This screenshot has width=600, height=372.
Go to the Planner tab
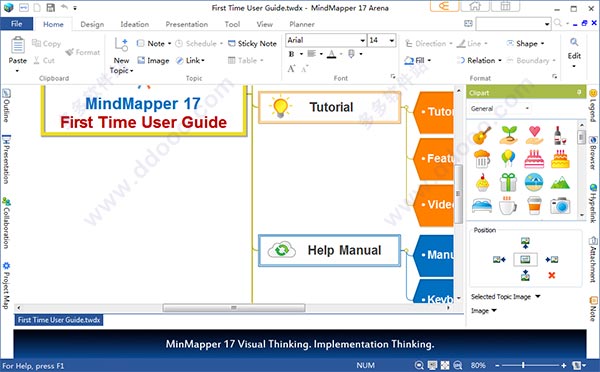(x=302, y=24)
